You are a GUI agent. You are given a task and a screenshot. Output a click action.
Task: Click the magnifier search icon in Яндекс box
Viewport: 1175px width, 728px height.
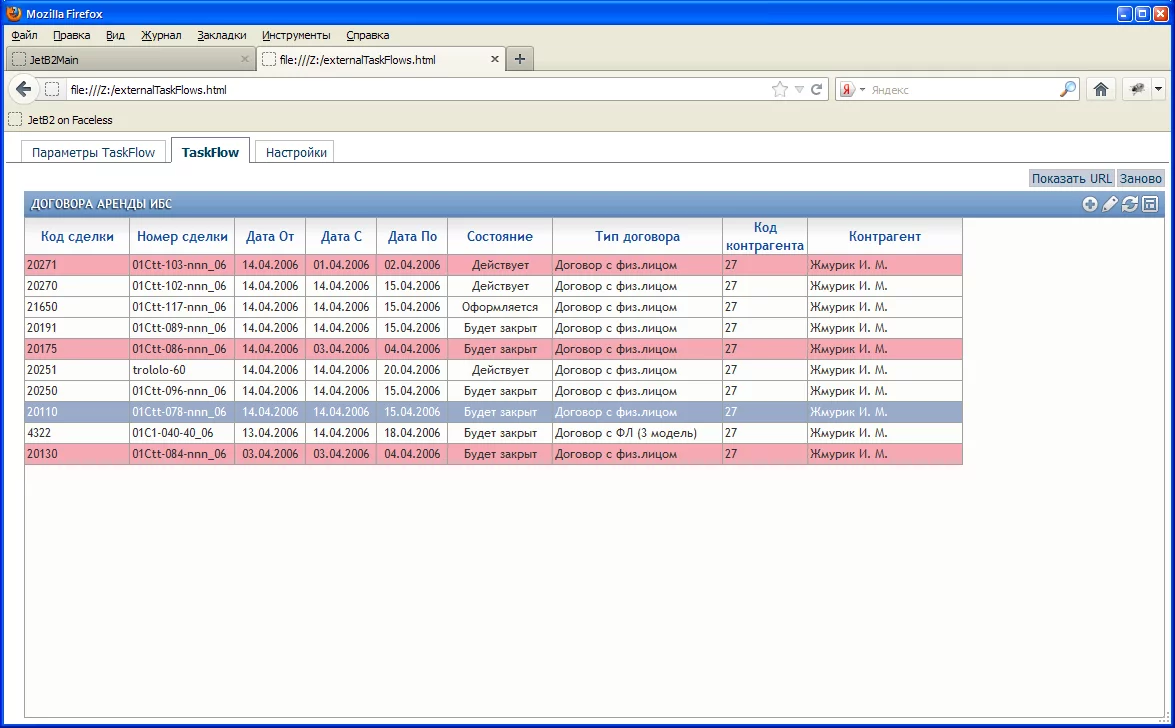(x=1068, y=89)
